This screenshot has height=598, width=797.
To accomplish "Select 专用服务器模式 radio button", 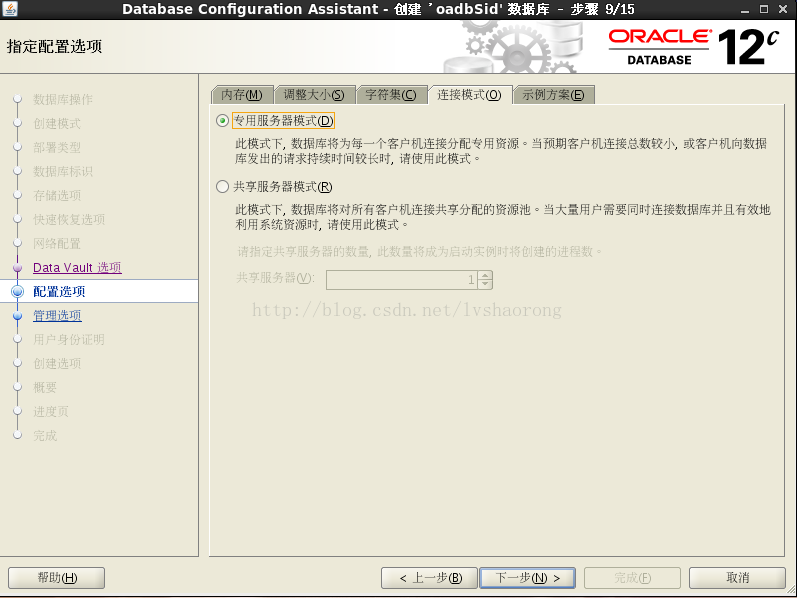I will coord(222,121).
